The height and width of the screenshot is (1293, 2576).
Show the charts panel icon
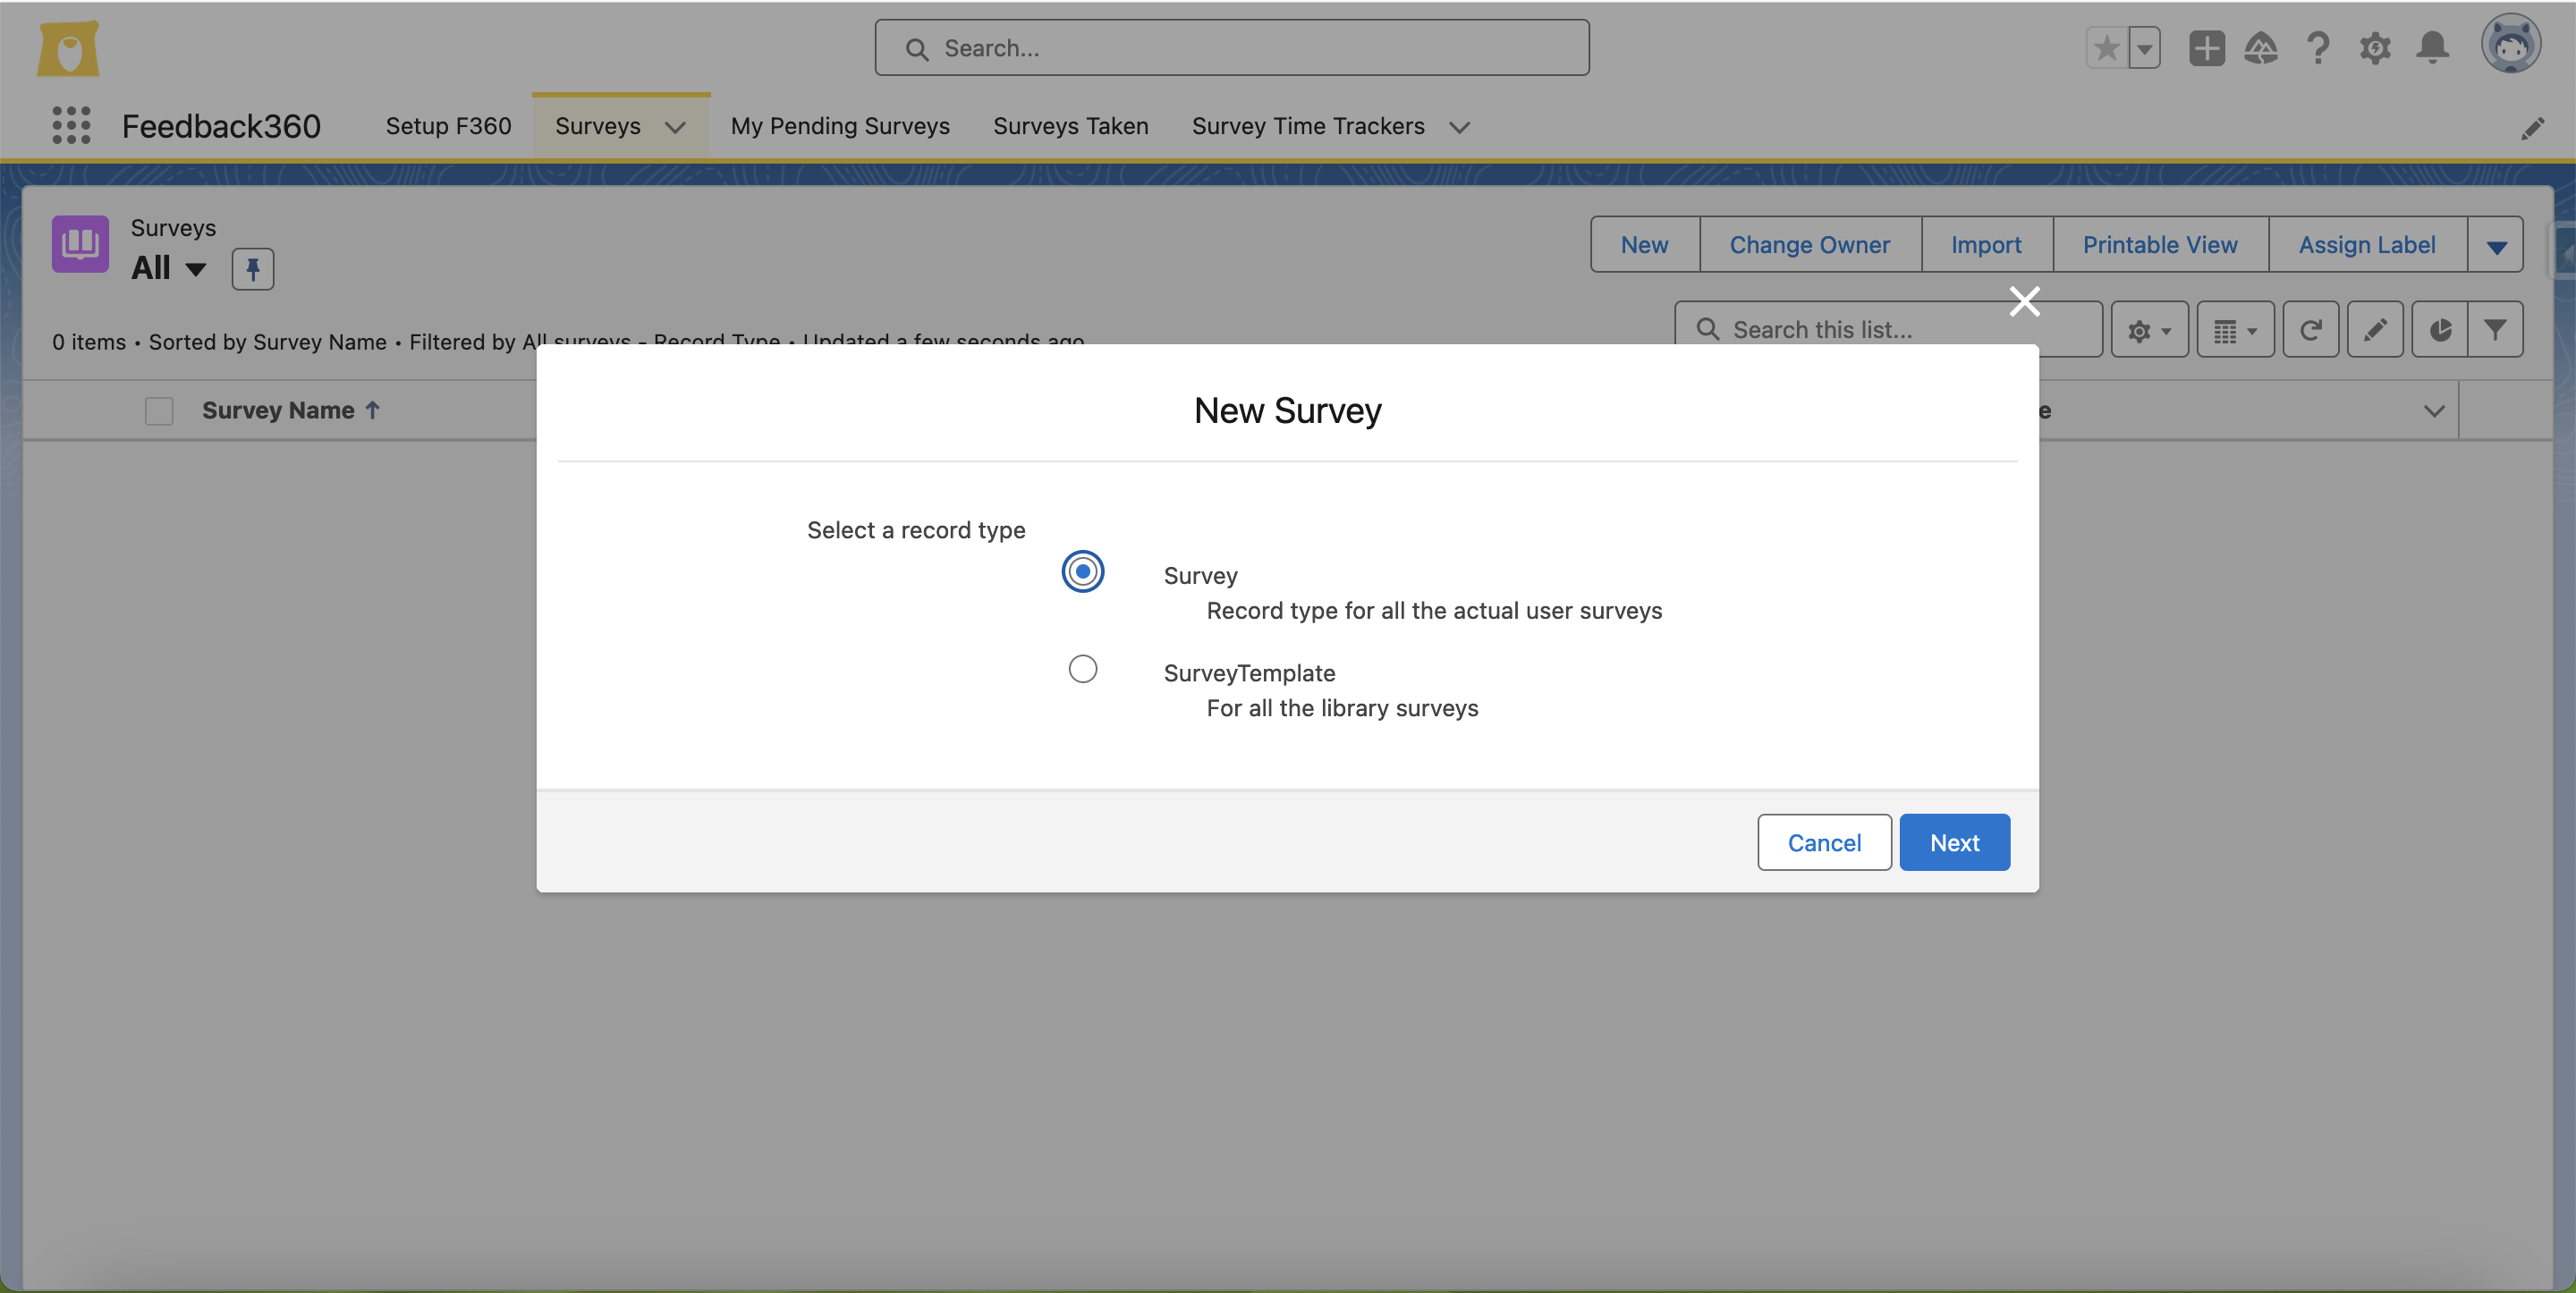click(2440, 330)
